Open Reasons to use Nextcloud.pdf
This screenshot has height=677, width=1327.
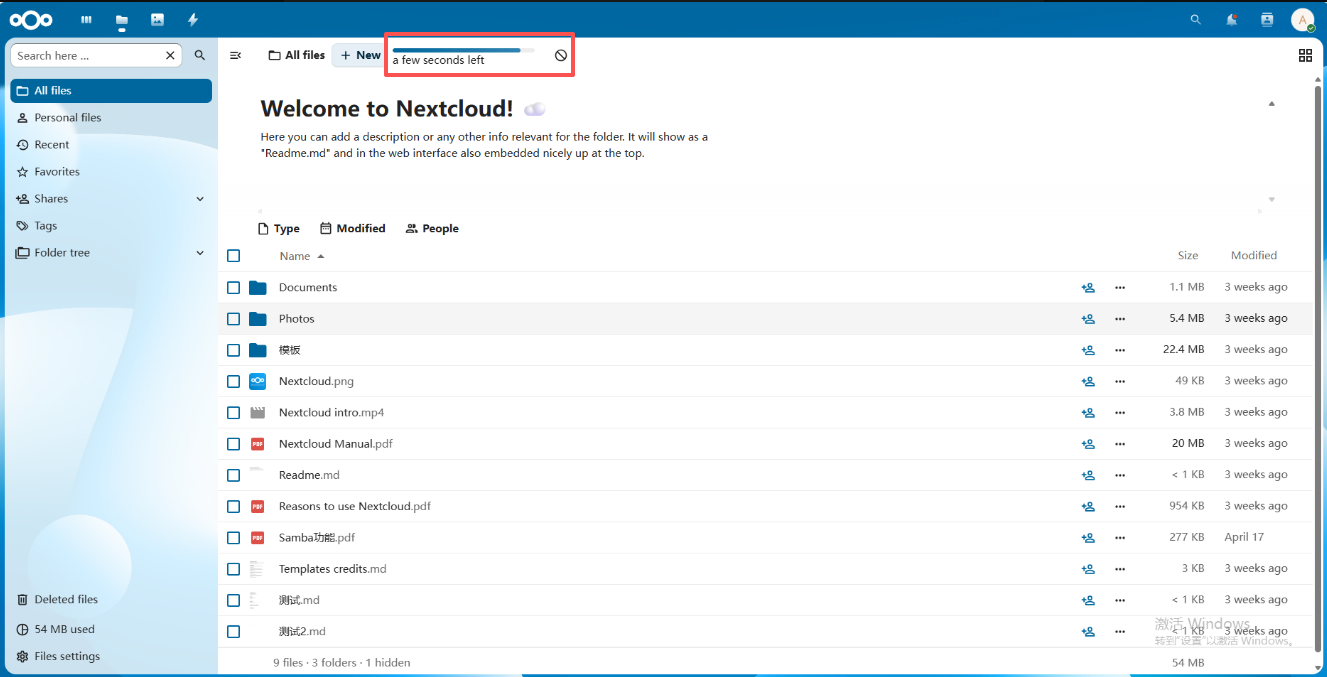[355, 506]
